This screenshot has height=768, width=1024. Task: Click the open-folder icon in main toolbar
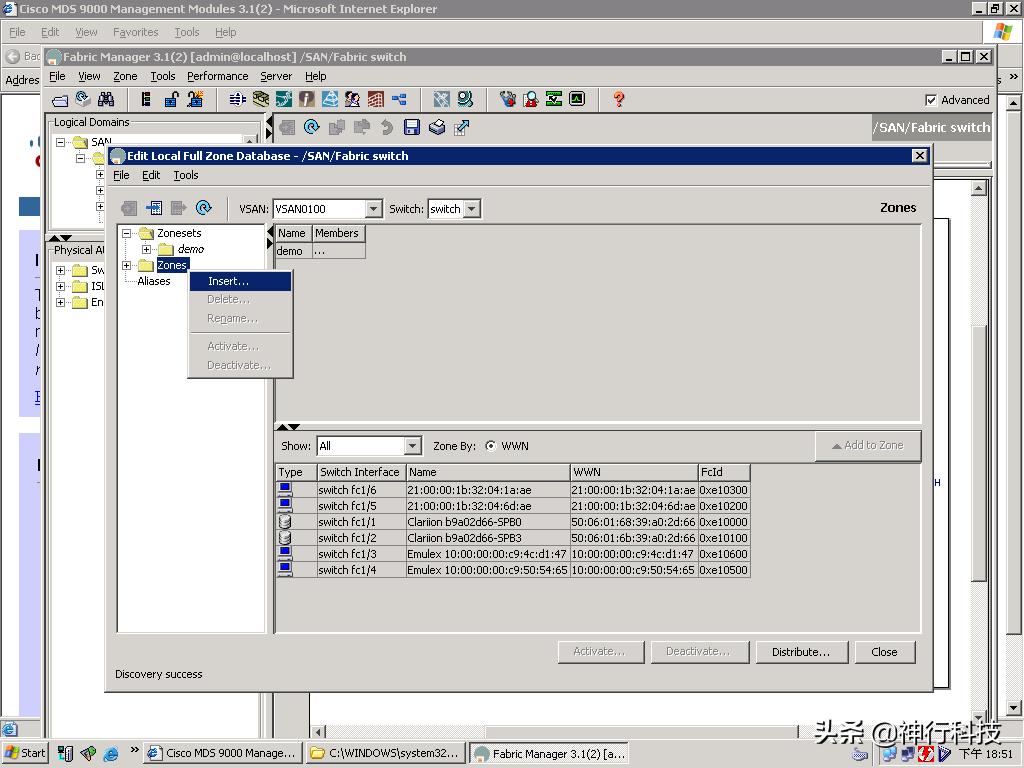point(60,99)
